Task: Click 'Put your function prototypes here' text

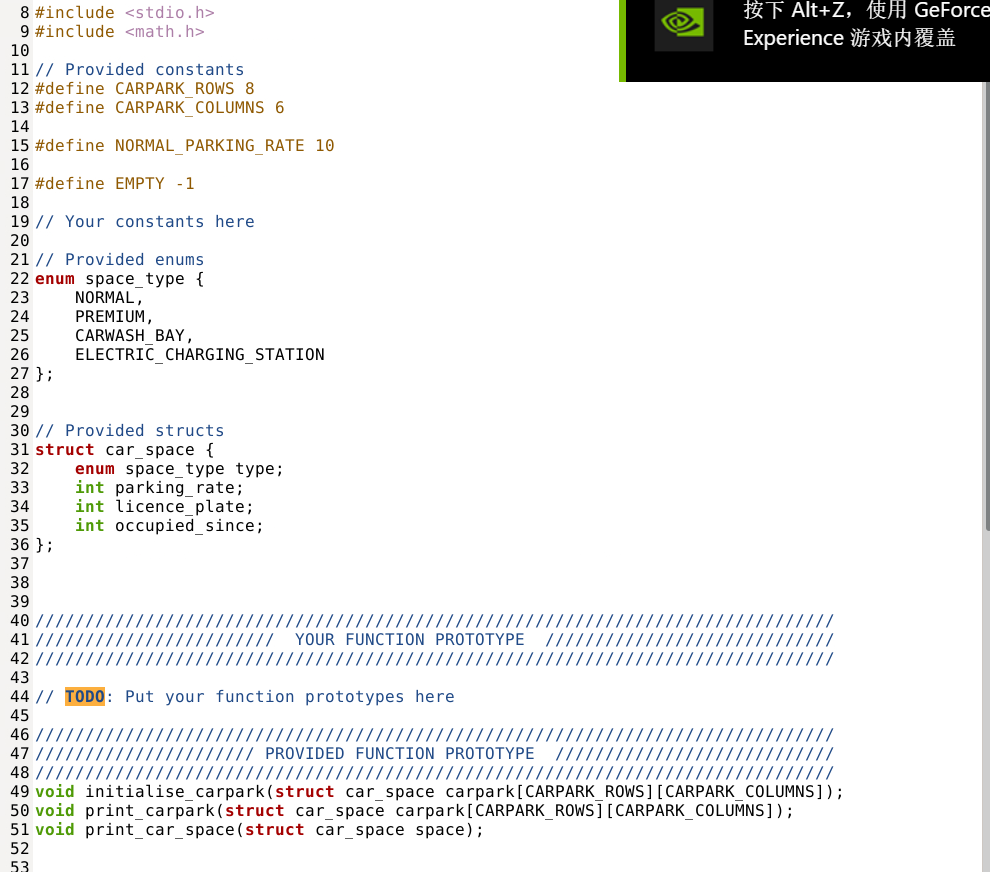Action: point(290,696)
